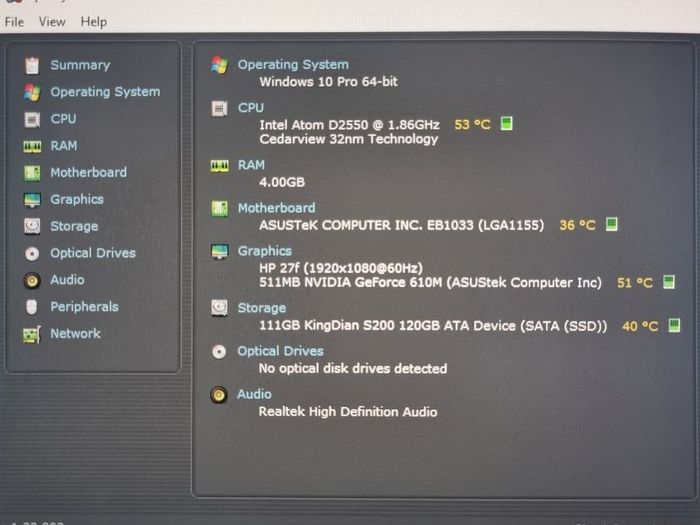Click the Motherboard heading link in summary
This screenshot has width=700, height=525.
(x=276, y=208)
